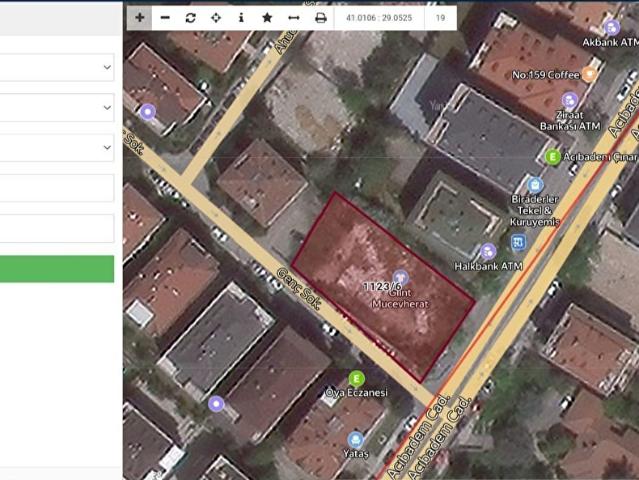Screen dimensions: 639x480
Task: Focus the second empty text field
Action: [x=57, y=228]
